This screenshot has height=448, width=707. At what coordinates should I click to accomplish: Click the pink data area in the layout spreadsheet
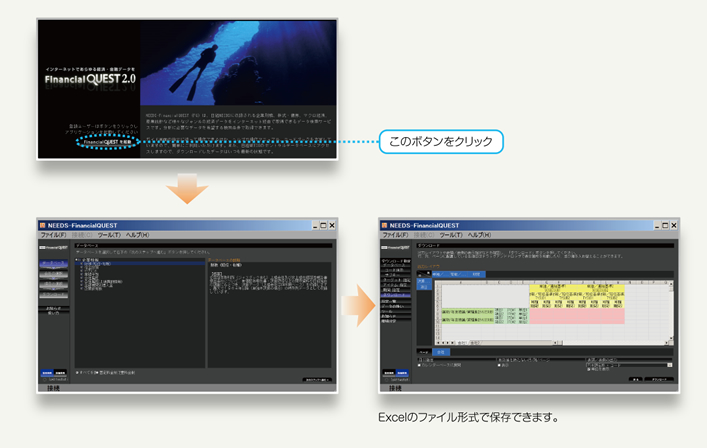coord(577,316)
